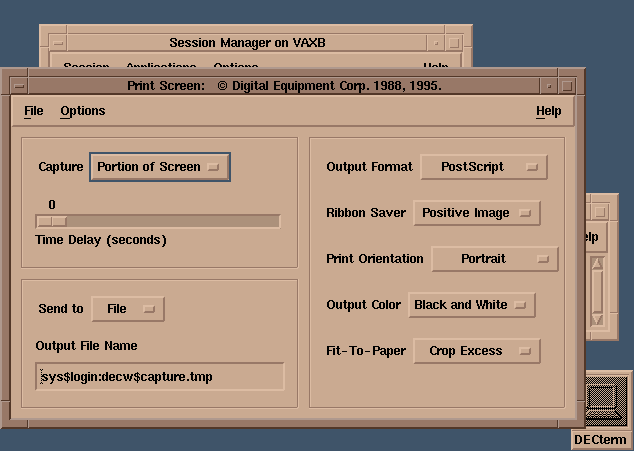Open the Output Format PostScript dropdown
This screenshot has height=451, width=634.
pos(484,167)
